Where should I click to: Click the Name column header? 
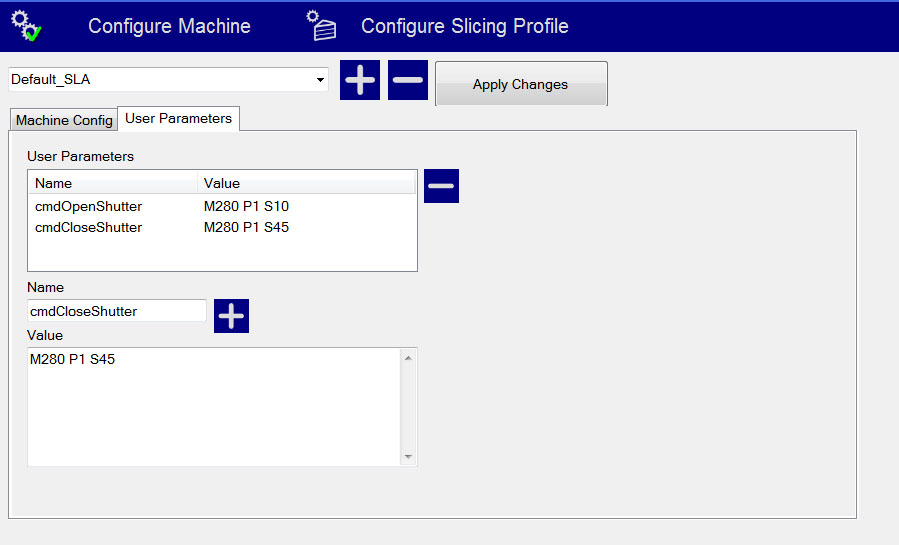pyautogui.click(x=112, y=183)
